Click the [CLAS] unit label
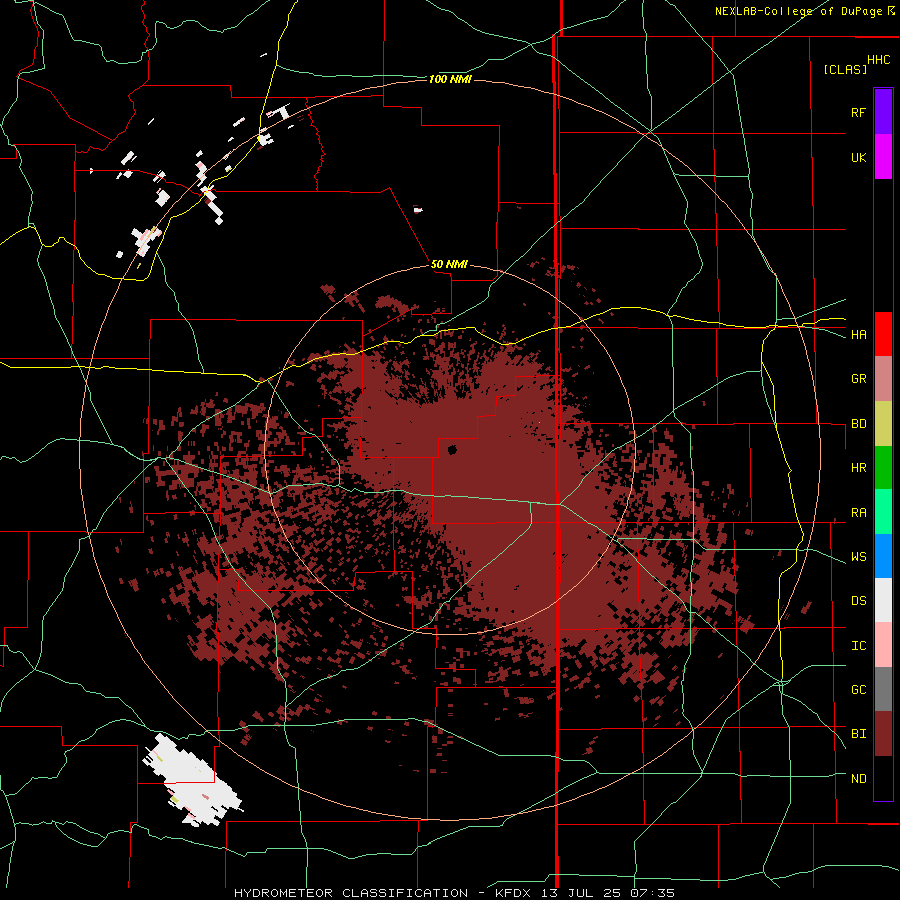Image resolution: width=900 pixels, height=900 pixels. pos(845,69)
